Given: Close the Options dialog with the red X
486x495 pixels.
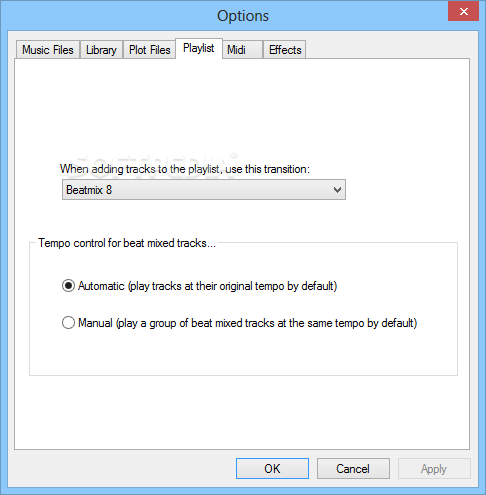Looking at the screenshot, I should pos(463,11).
